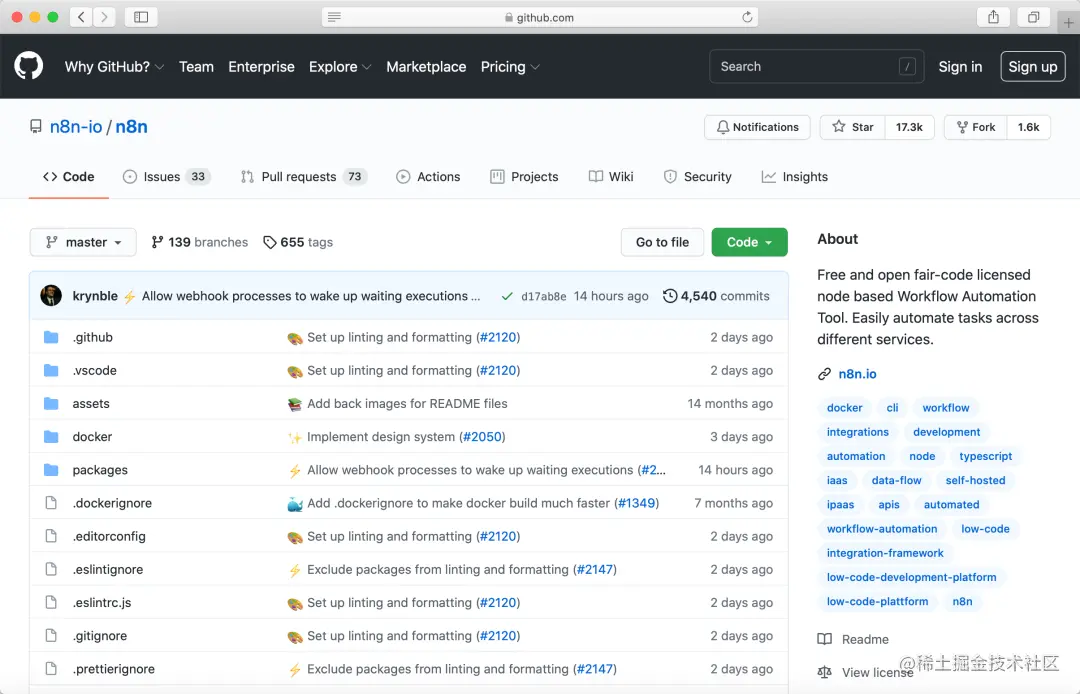Click commit hash d17ab8e
The width and height of the screenshot is (1080, 694).
[543, 297]
